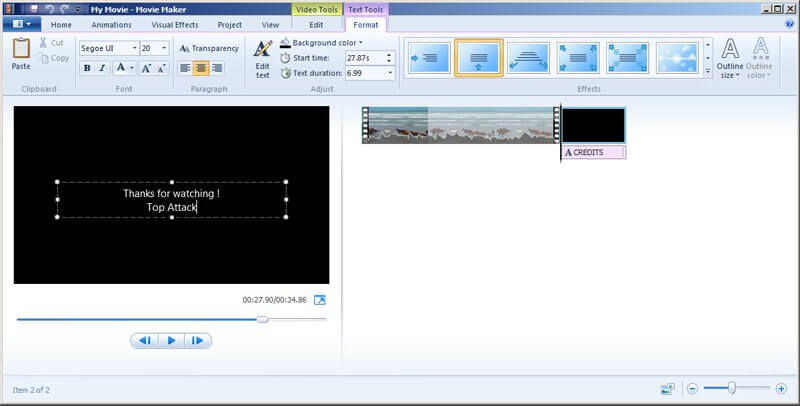
Task: Open the Segoe UI font dropdown
Action: click(x=107, y=48)
